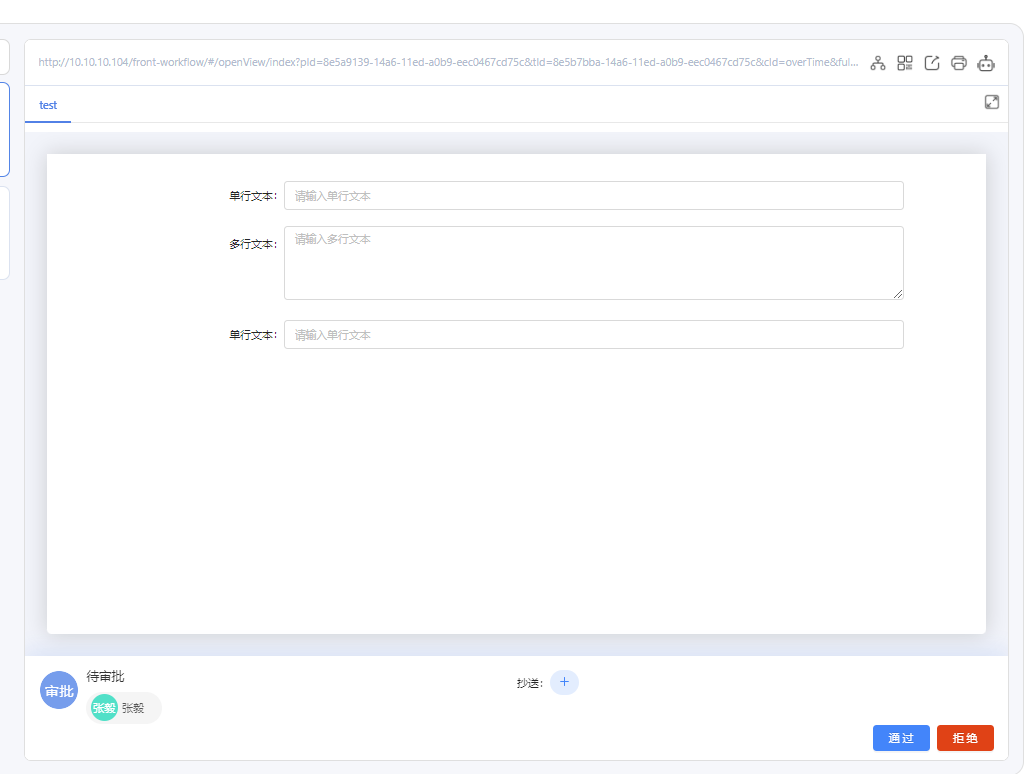Click the workflow URL at the top
Screen dimensions: 1035x774
pyautogui.click(x=447, y=62)
